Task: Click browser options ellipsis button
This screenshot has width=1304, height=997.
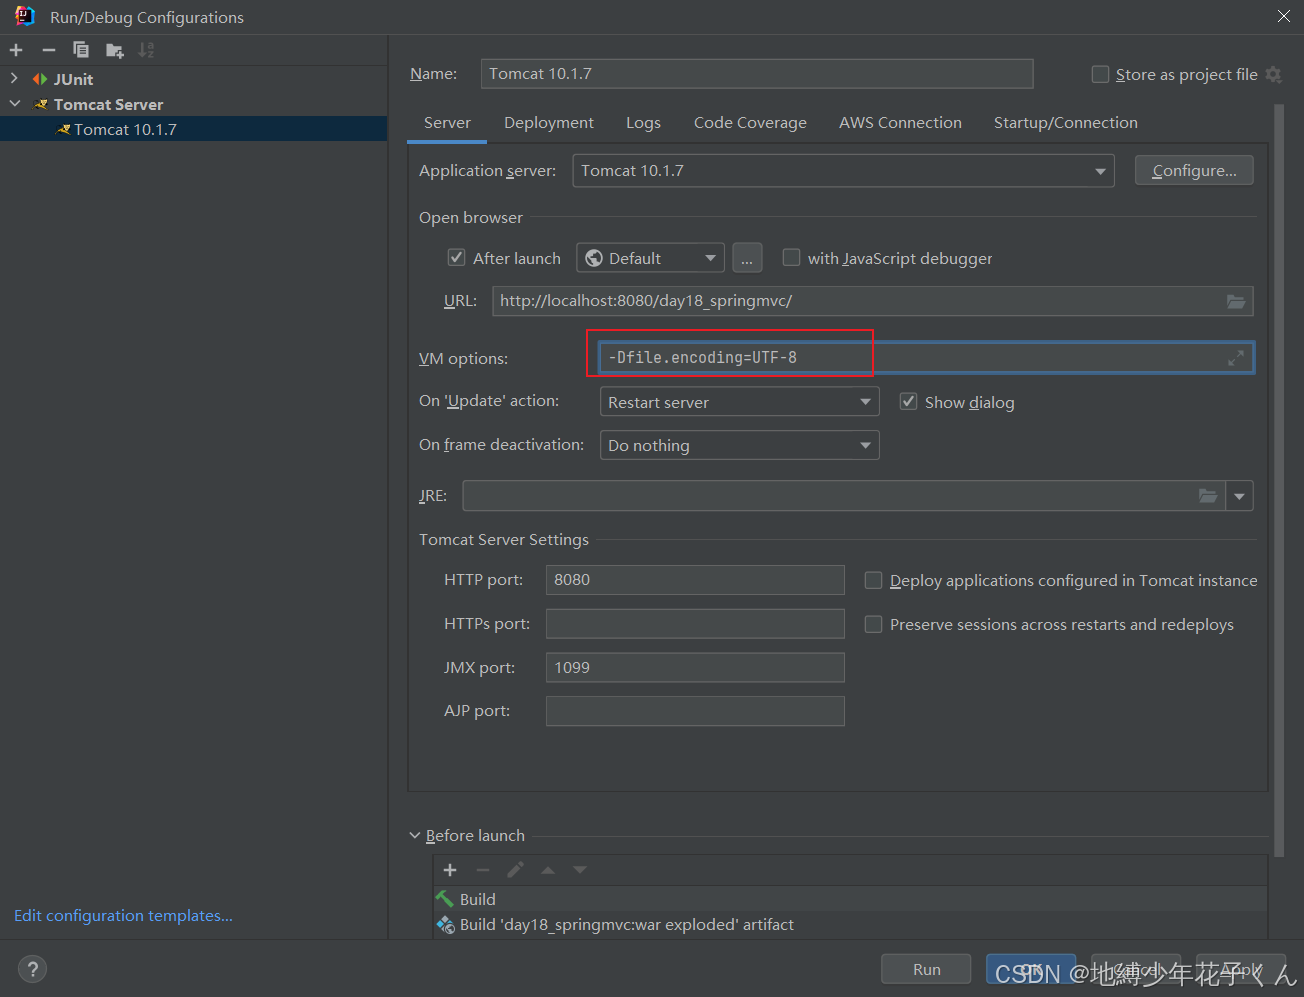Action: pyautogui.click(x=747, y=258)
